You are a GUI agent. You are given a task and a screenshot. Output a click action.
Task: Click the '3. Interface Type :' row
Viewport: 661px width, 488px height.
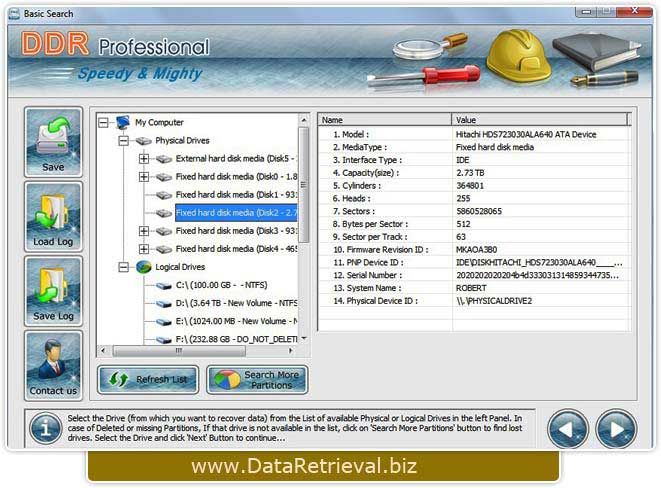pos(474,160)
